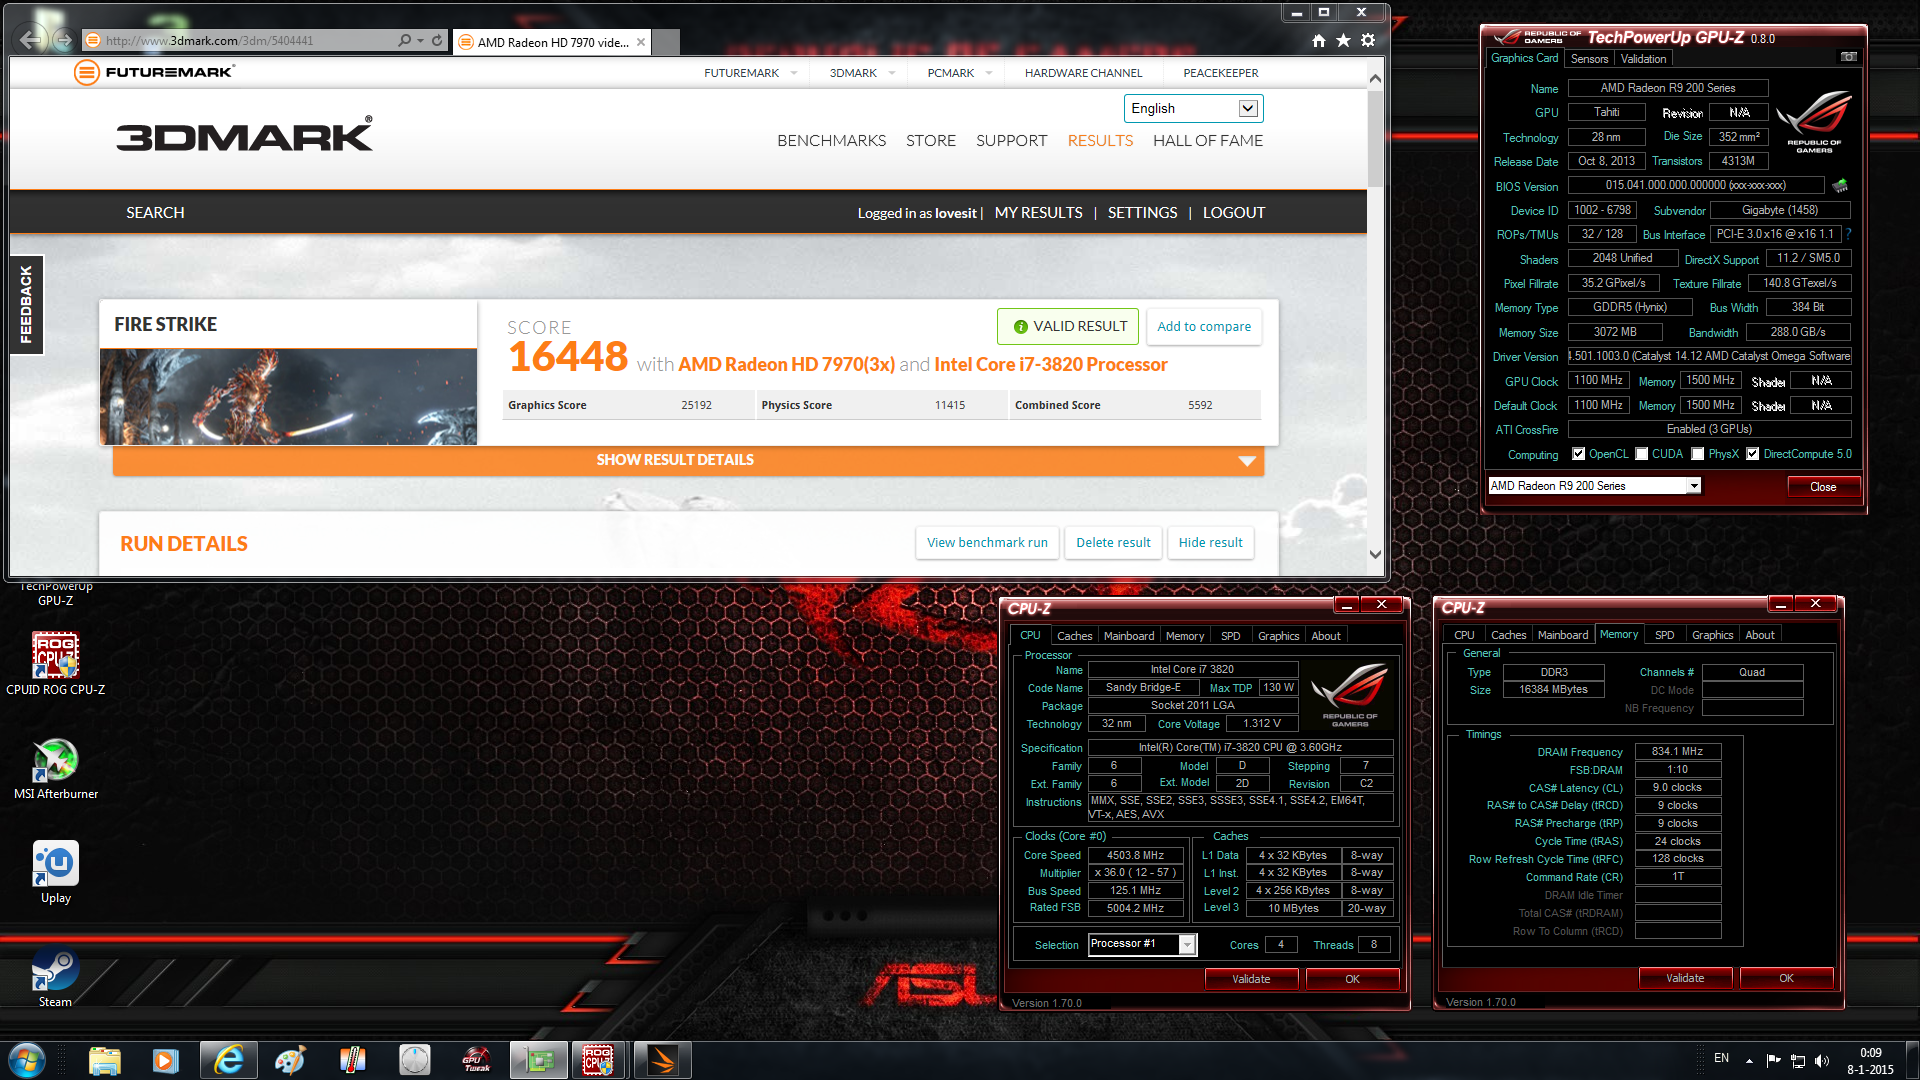The height and width of the screenshot is (1080, 1920).
Task: Click Delete result button
Action: point(1113,543)
